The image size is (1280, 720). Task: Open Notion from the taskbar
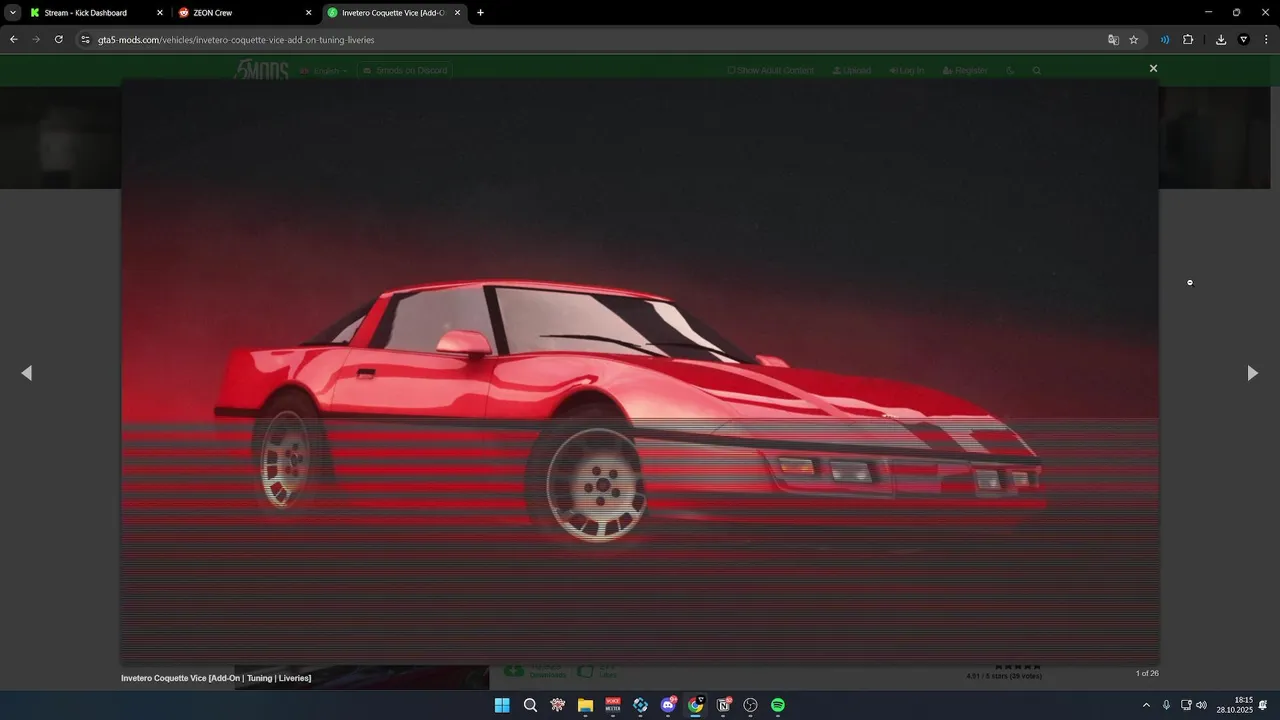click(x=723, y=705)
